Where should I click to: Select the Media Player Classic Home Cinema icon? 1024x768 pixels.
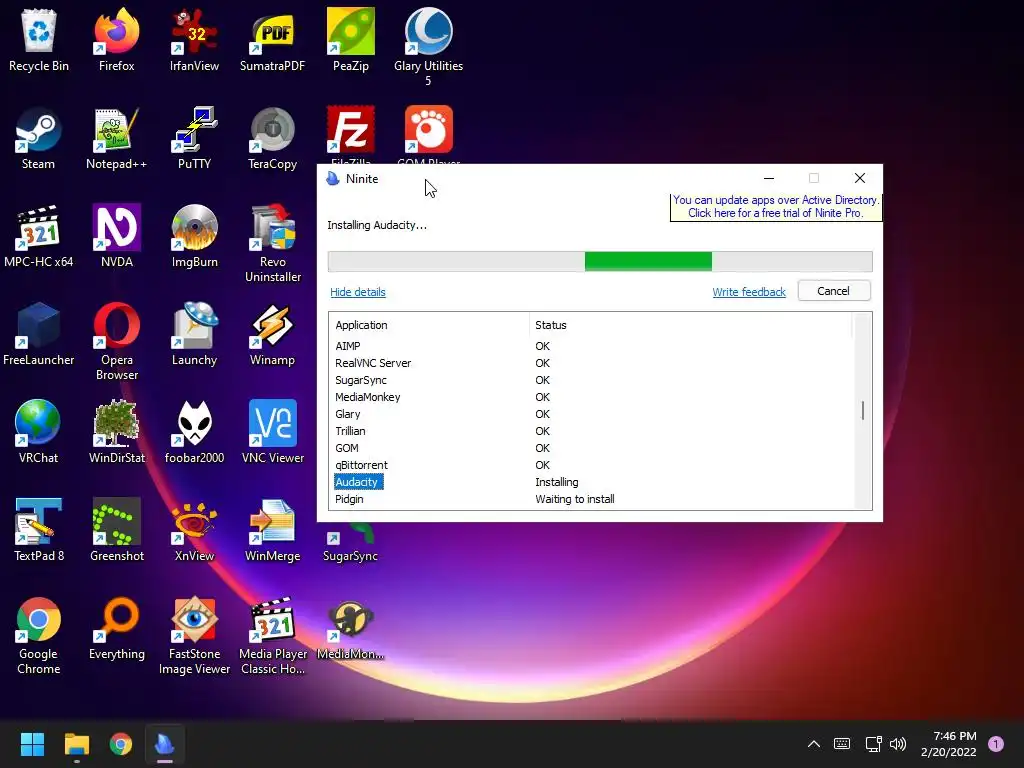[272, 635]
